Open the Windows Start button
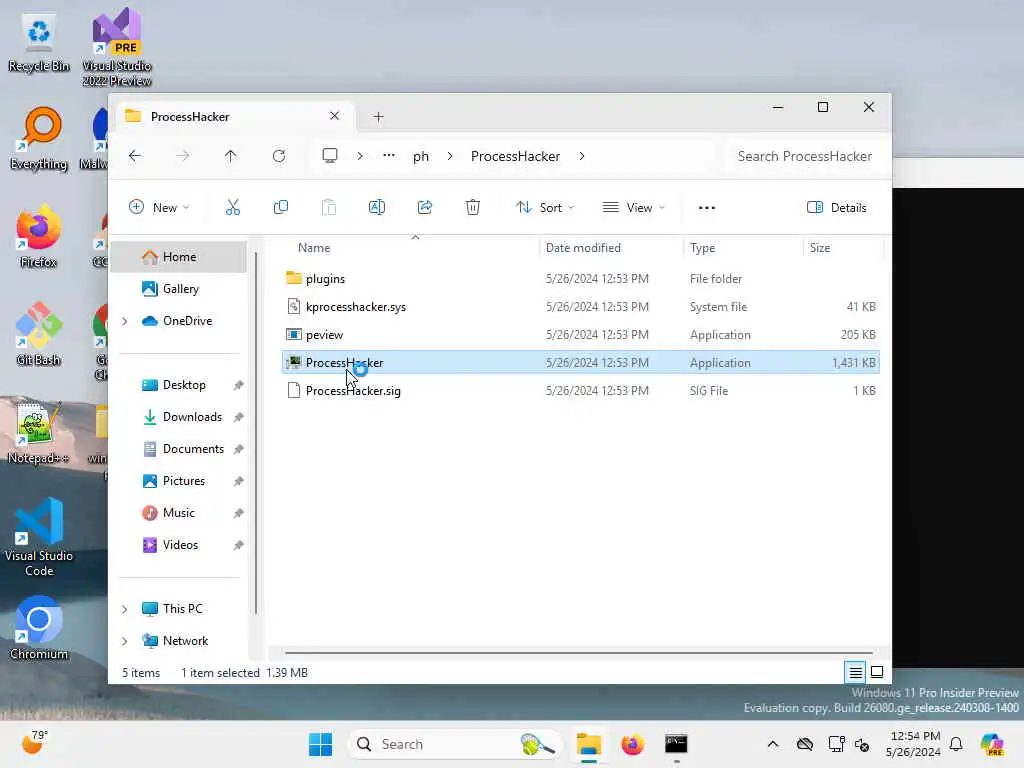Screen dimensions: 1024x768 (320, 744)
